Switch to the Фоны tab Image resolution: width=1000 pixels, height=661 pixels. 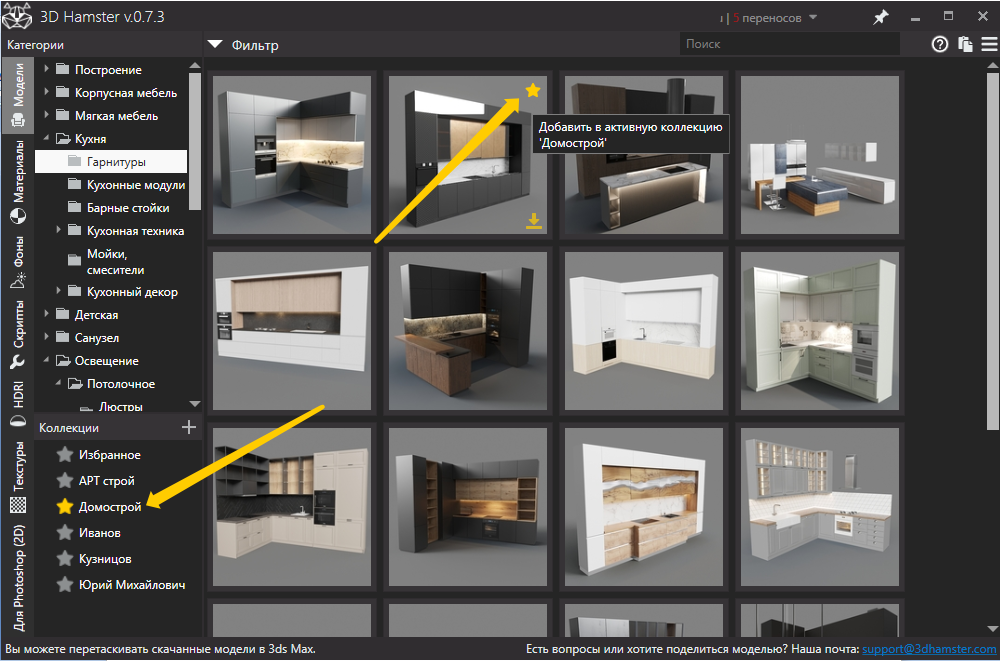click(x=18, y=262)
